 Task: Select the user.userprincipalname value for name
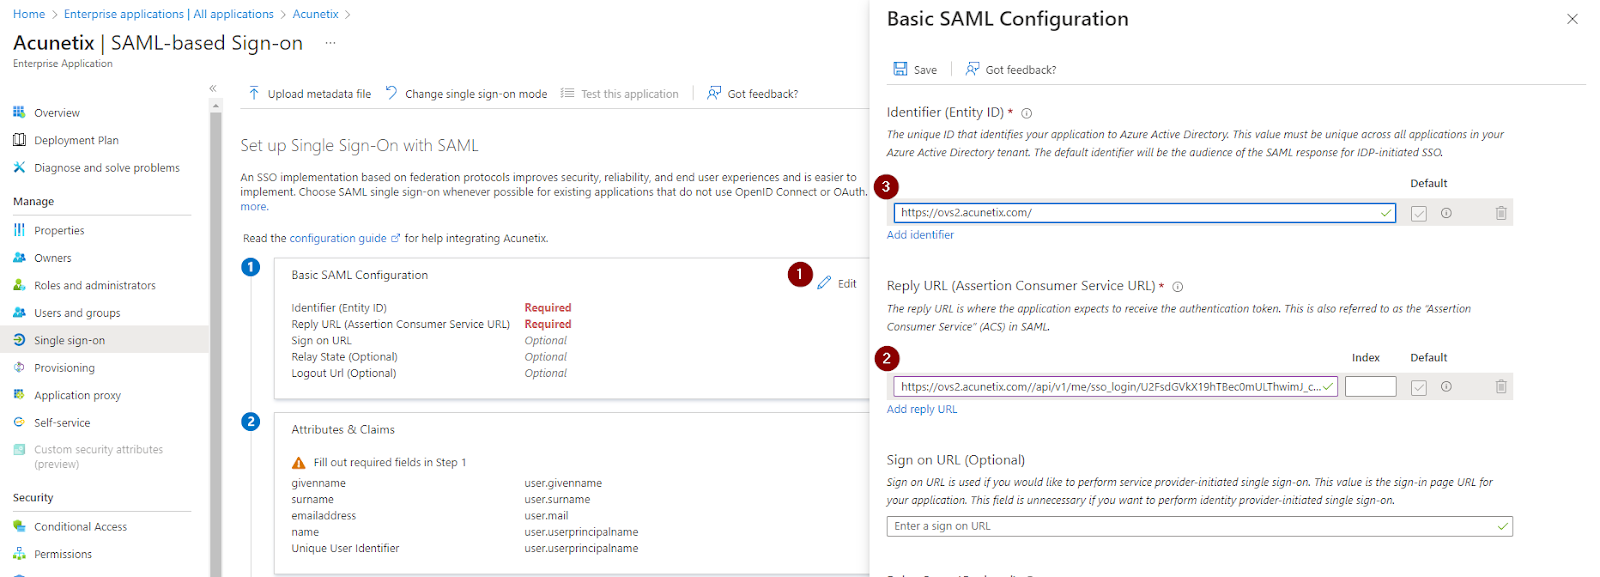coord(581,532)
